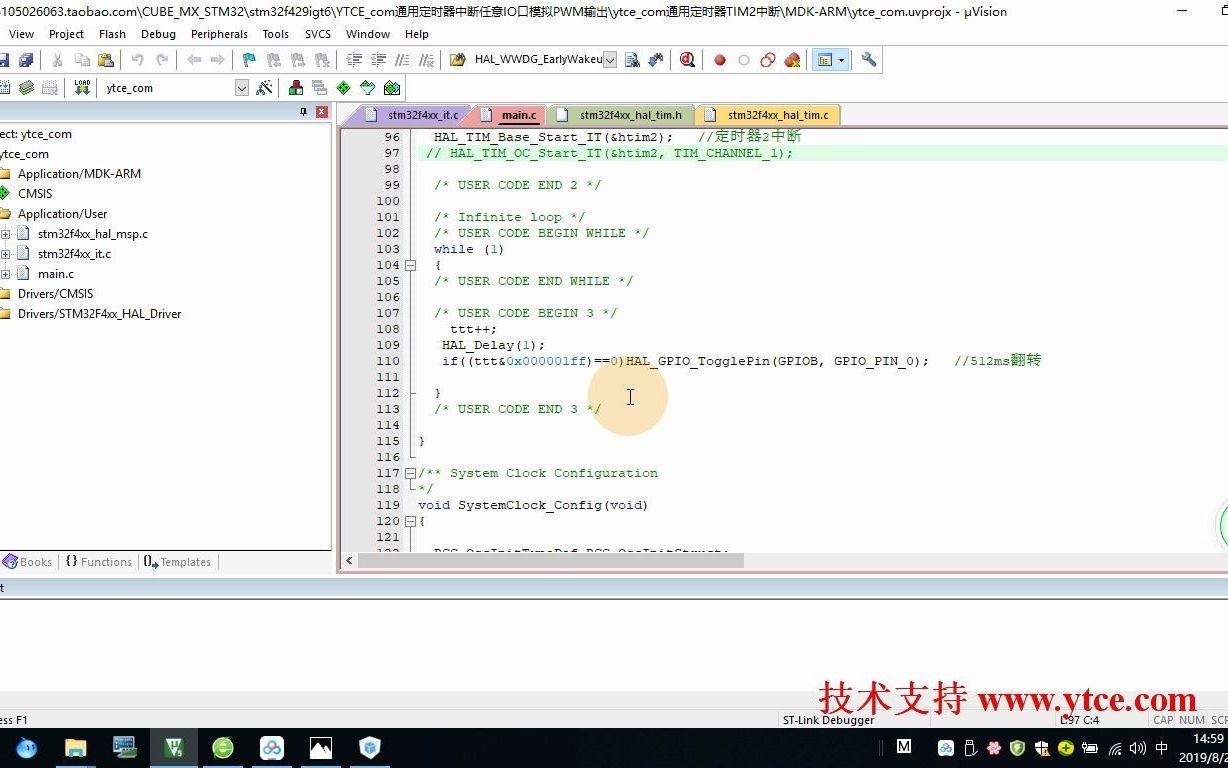Open the ytce_com target selection dropdown
Viewport: 1228px width, 768px height.
tap(242, 87)
